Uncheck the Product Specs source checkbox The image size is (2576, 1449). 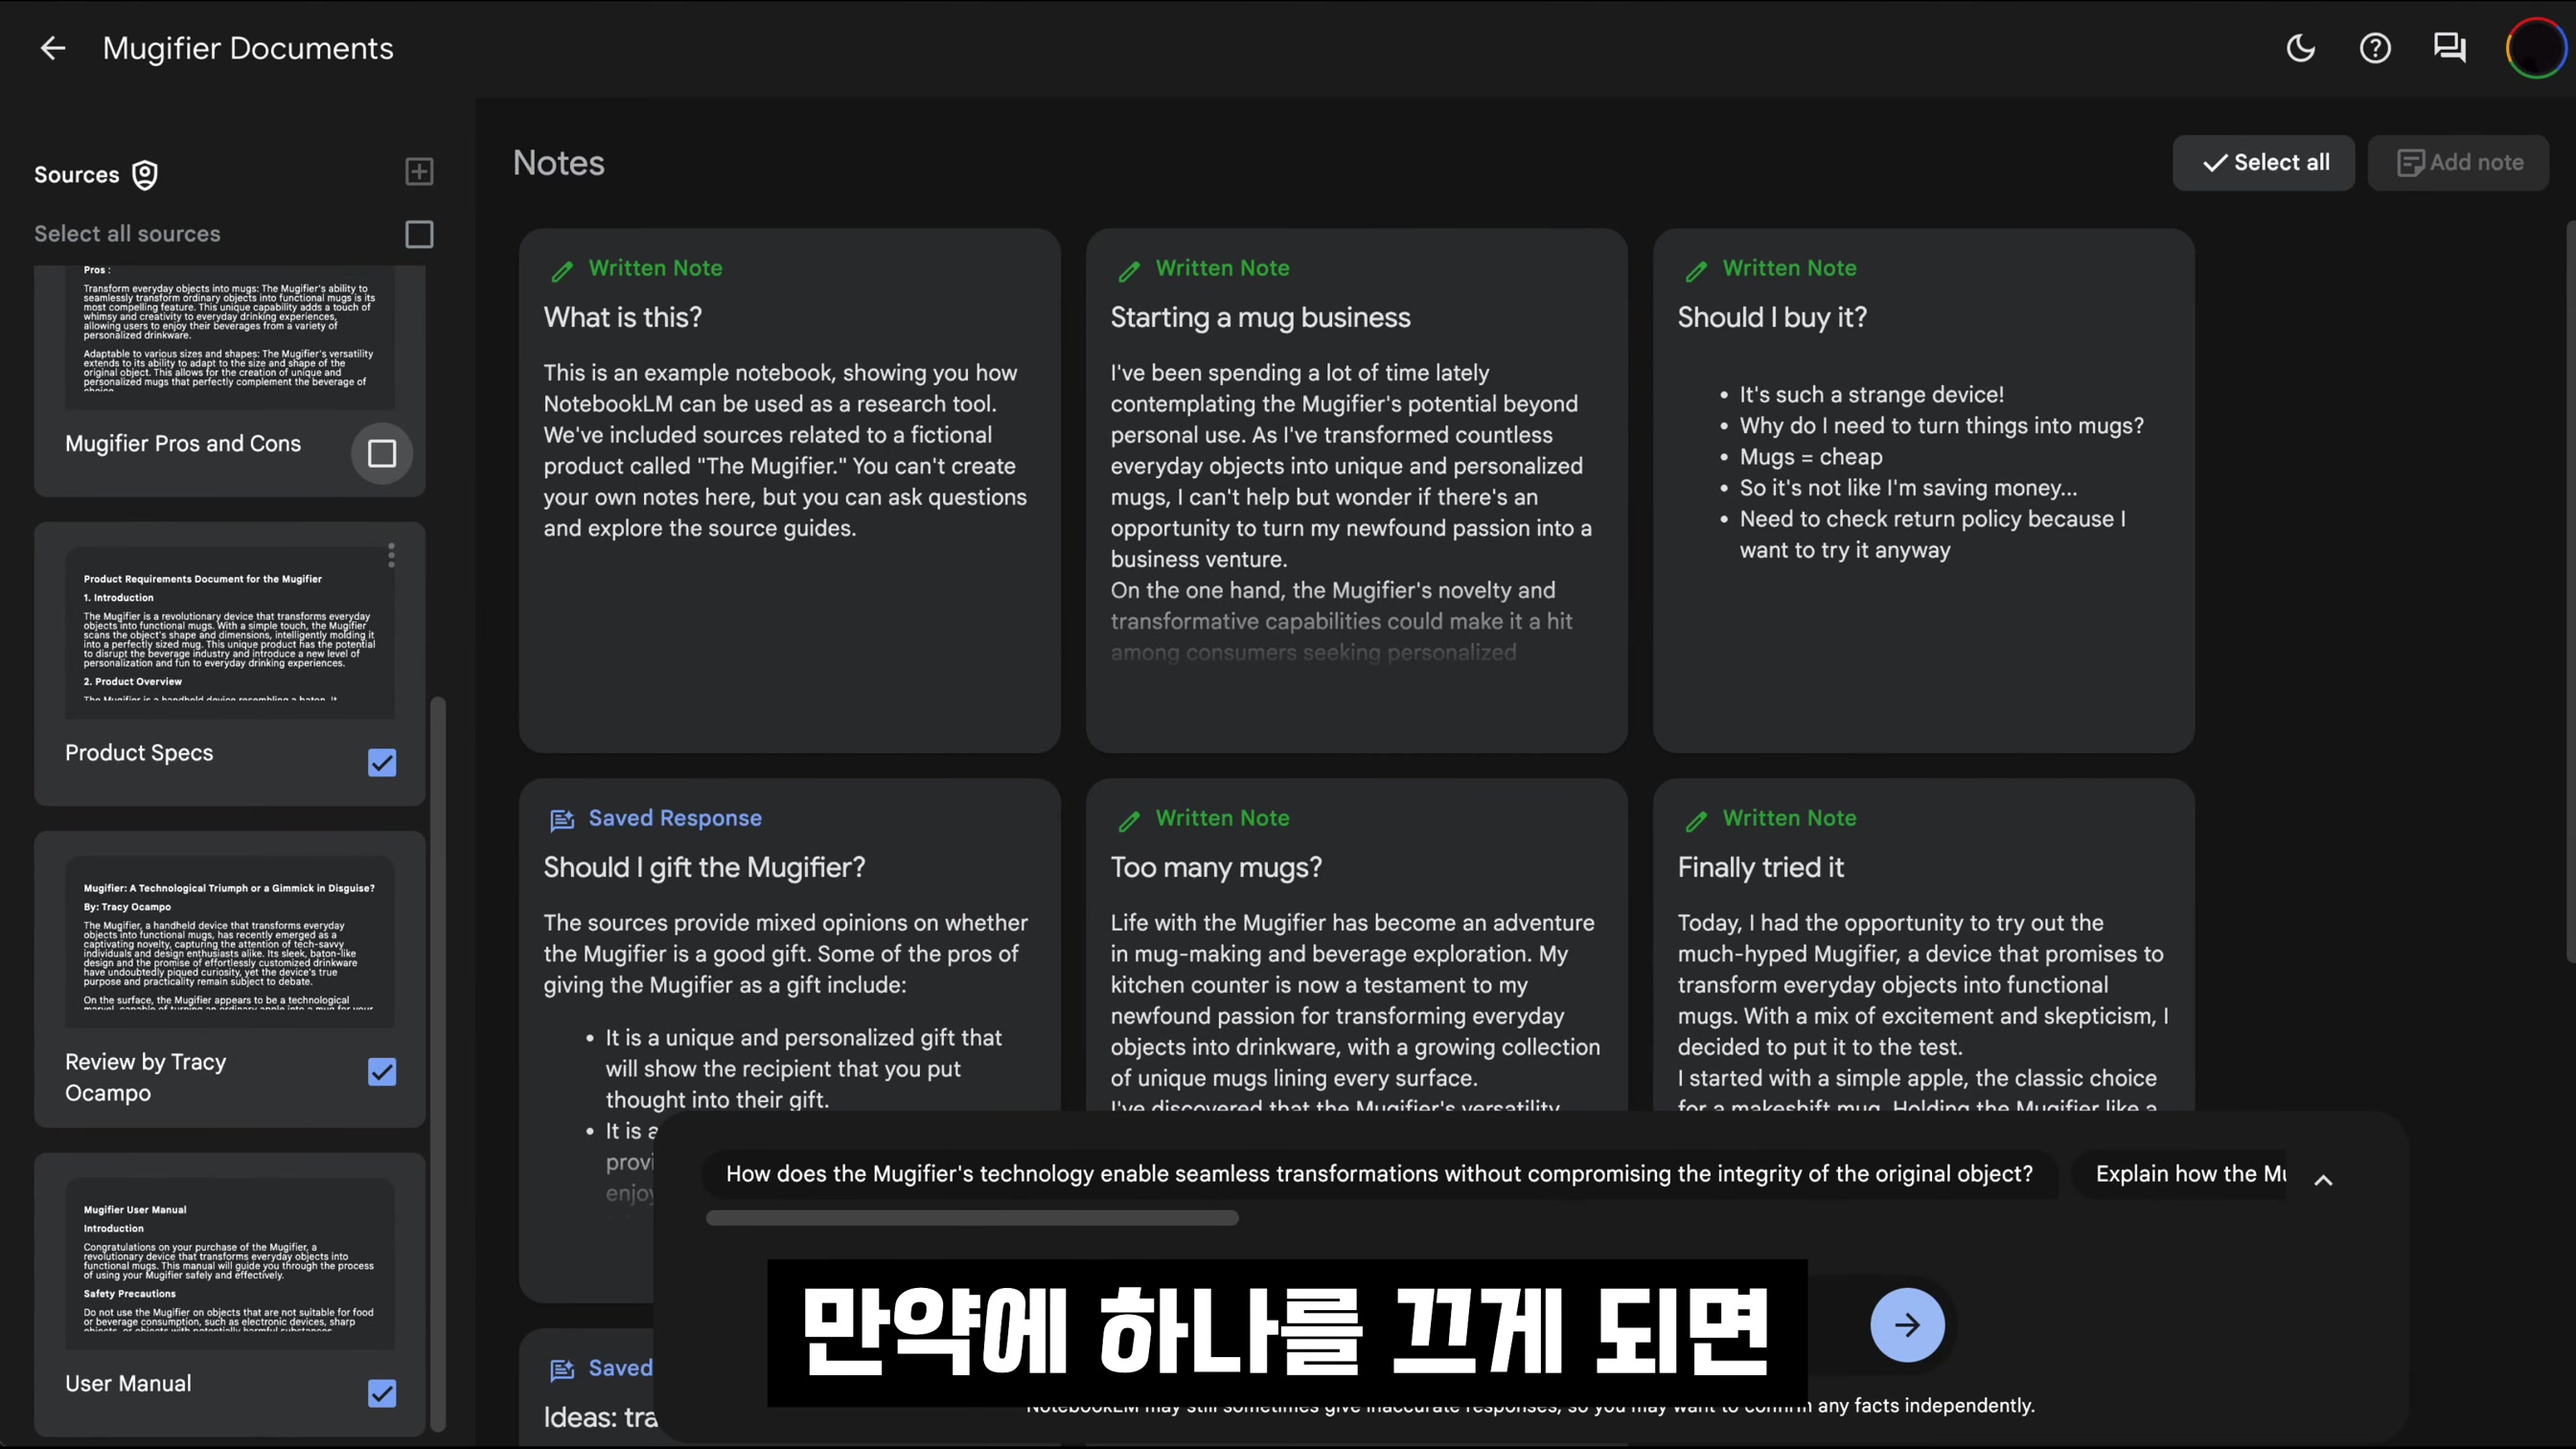(382, 763)
